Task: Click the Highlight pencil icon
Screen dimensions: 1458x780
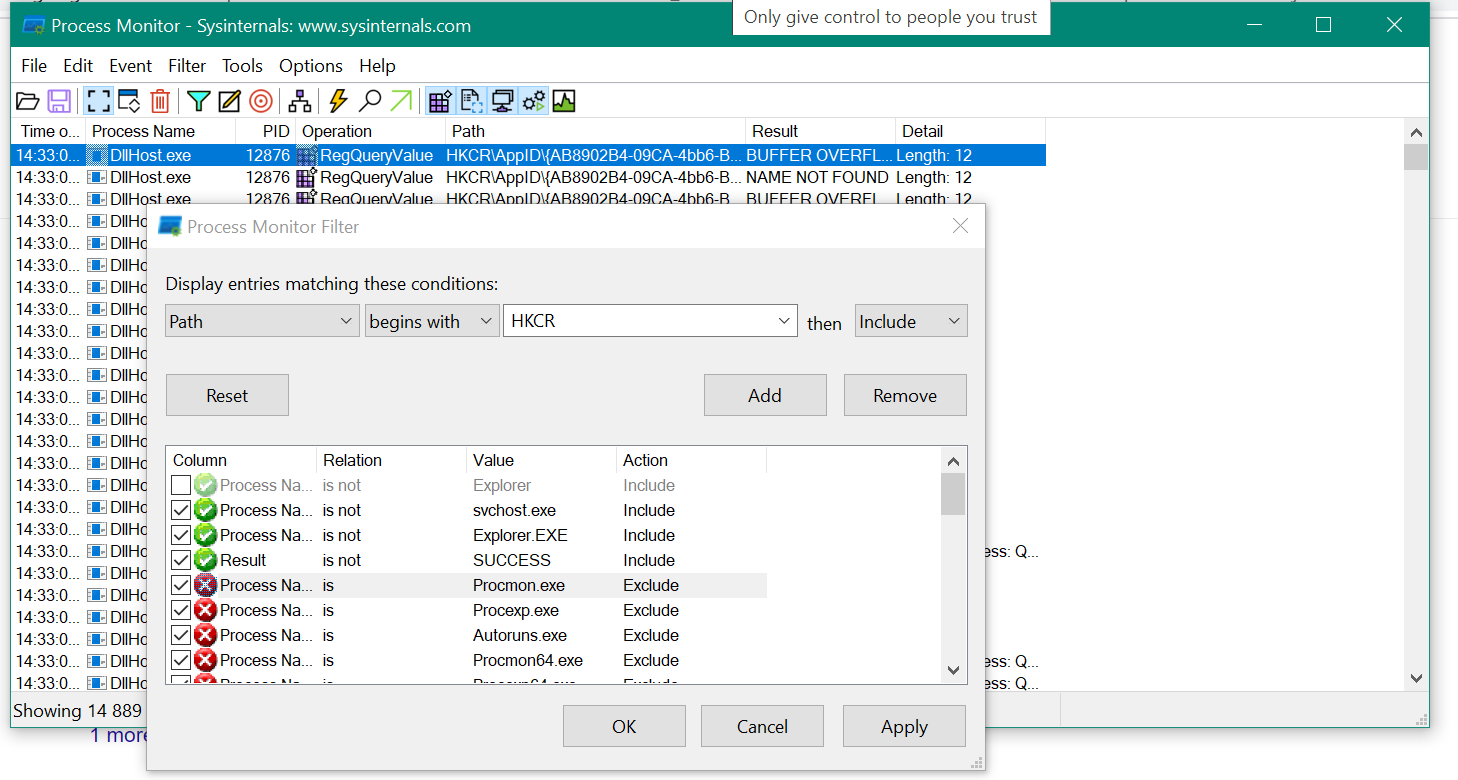Action: 230,101
